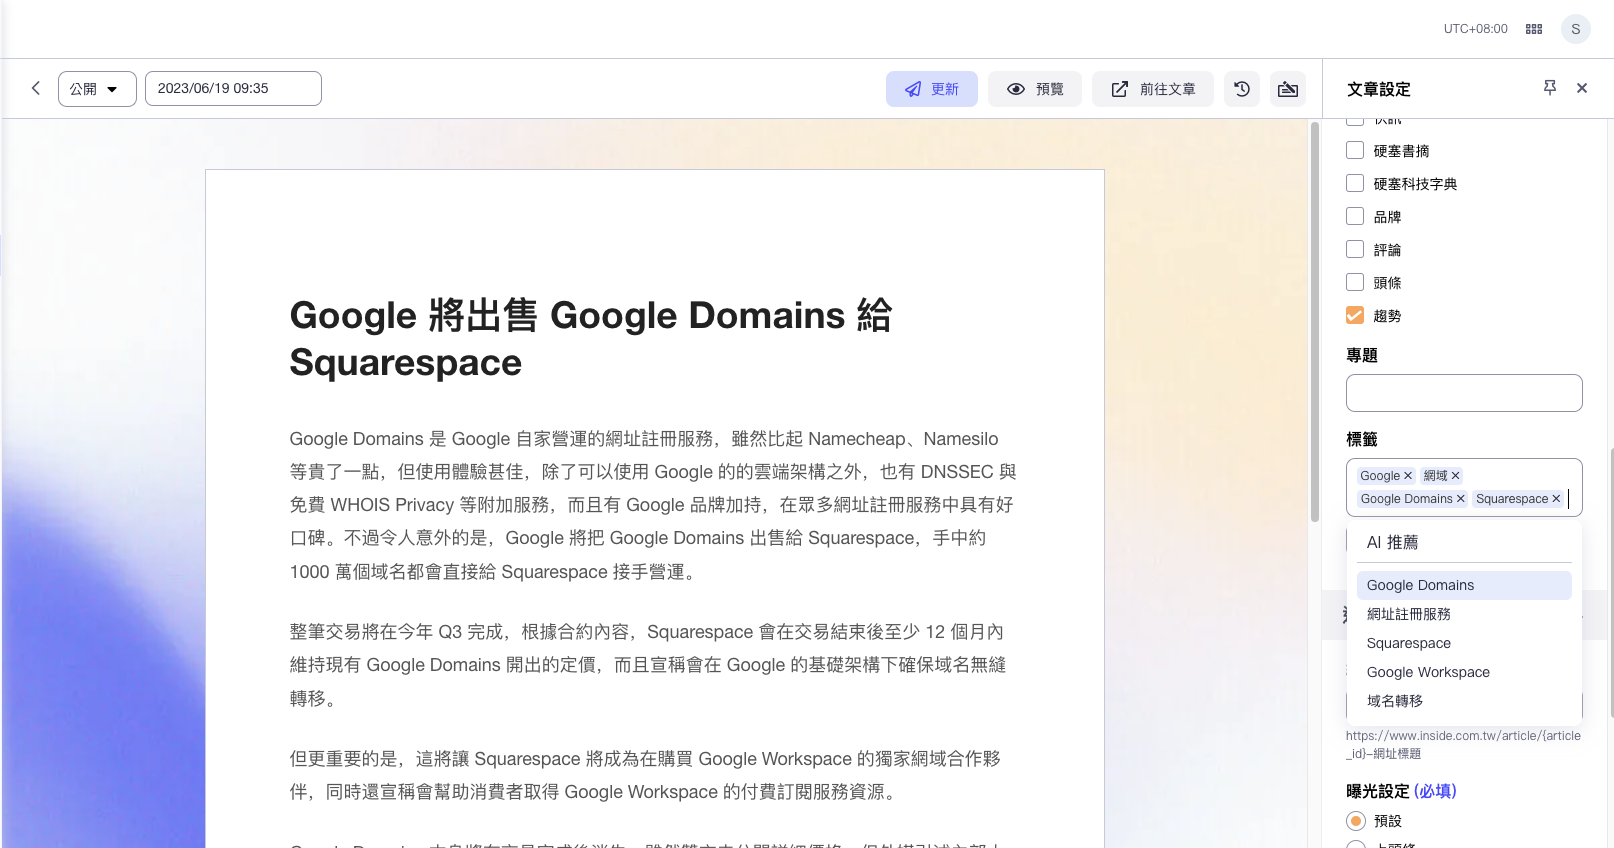1614x848 pixels.
Task: Click the UTC+08:00 timezone label
Action: click(1475, 29)
